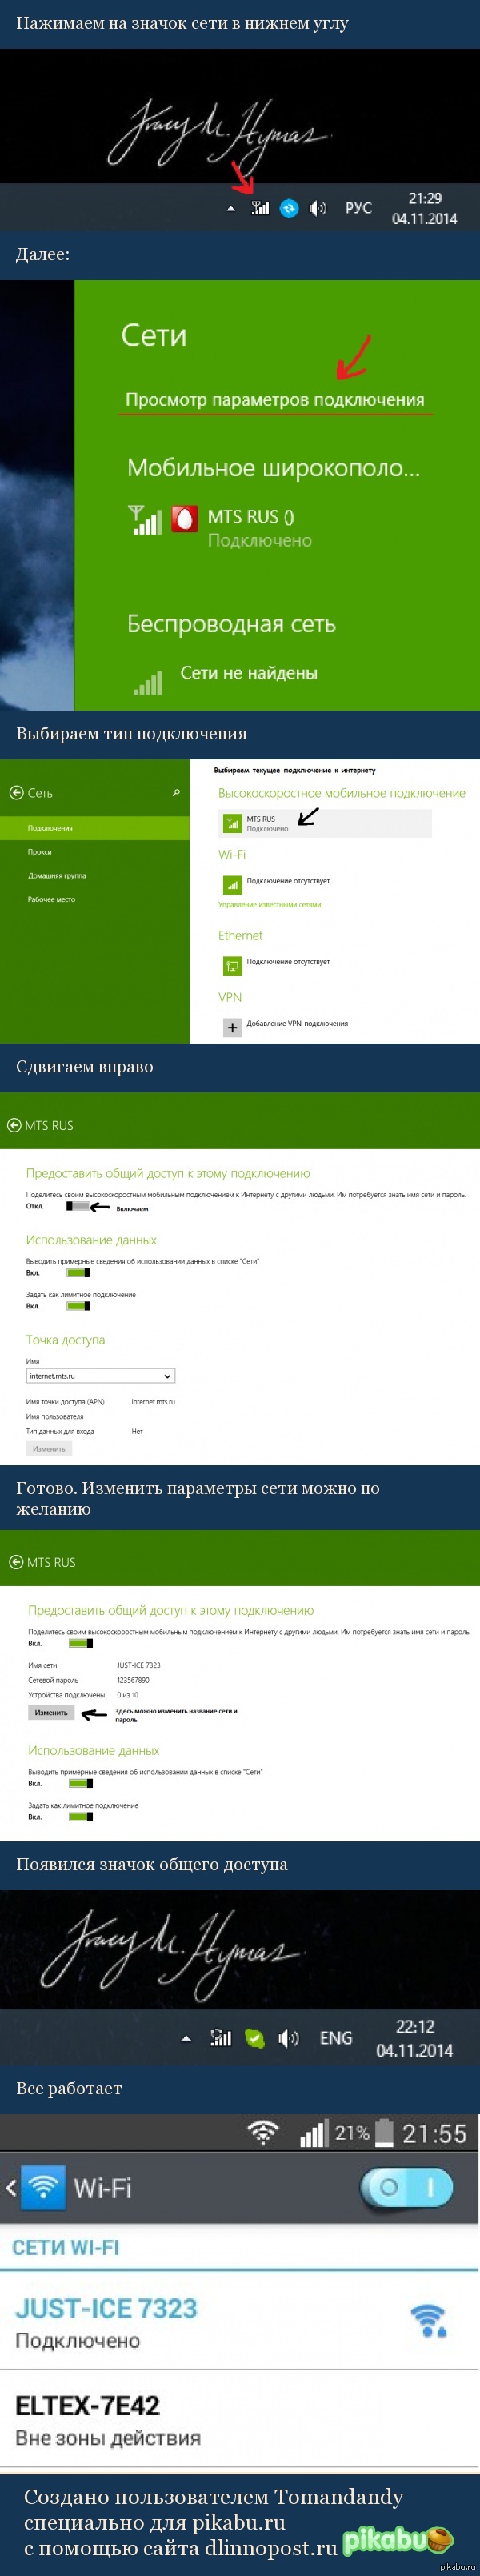Go back from MTS RUS page showing JUST-ICE network

[16, 1562]
